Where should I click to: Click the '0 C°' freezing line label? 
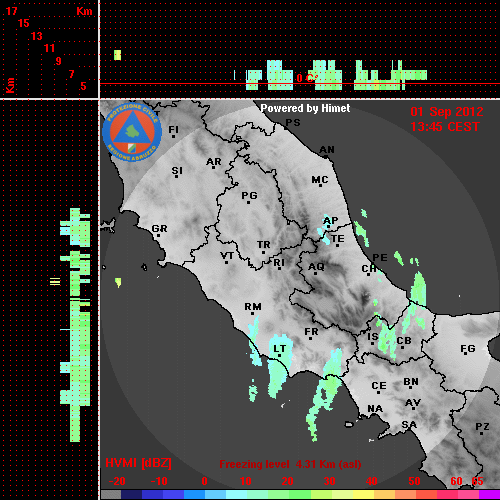click(x=307, y=78)
